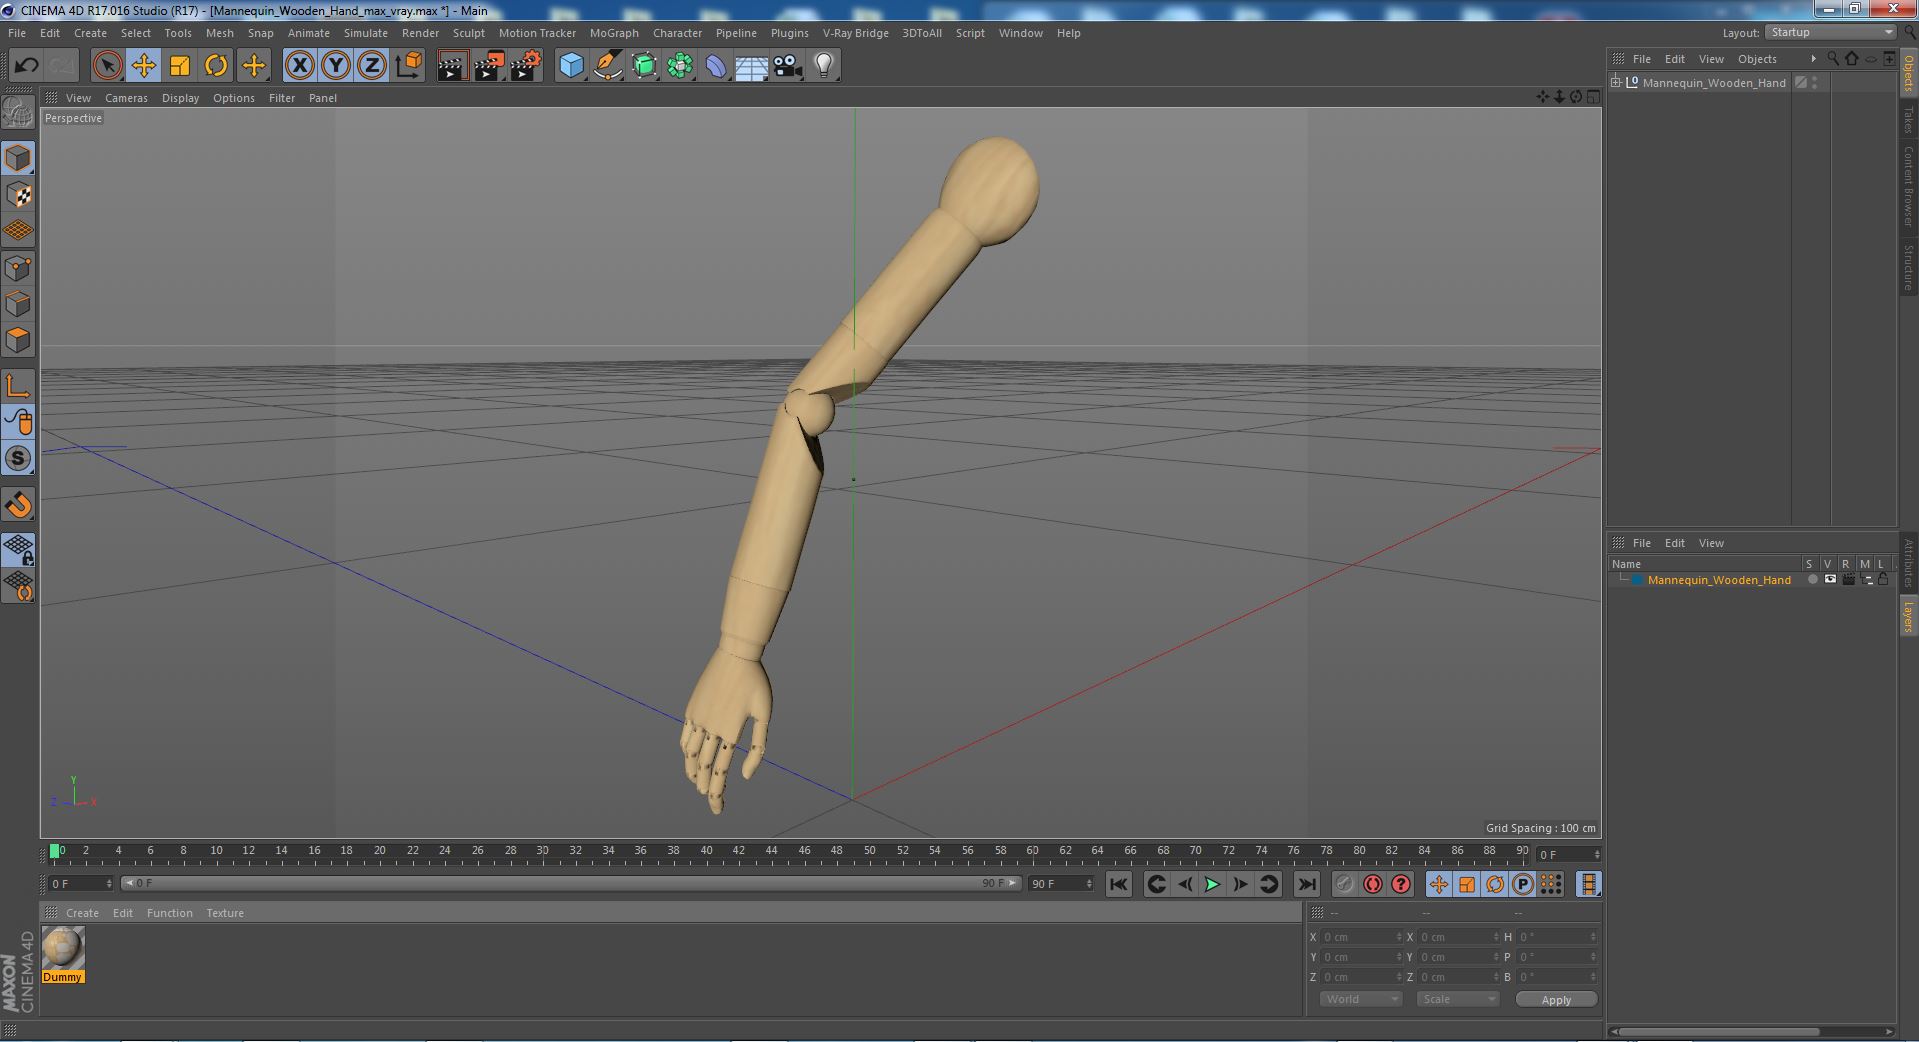Select the Dummy material thumbnail
Screen dimensions: 1919x1042
click(x=63, y=948)
